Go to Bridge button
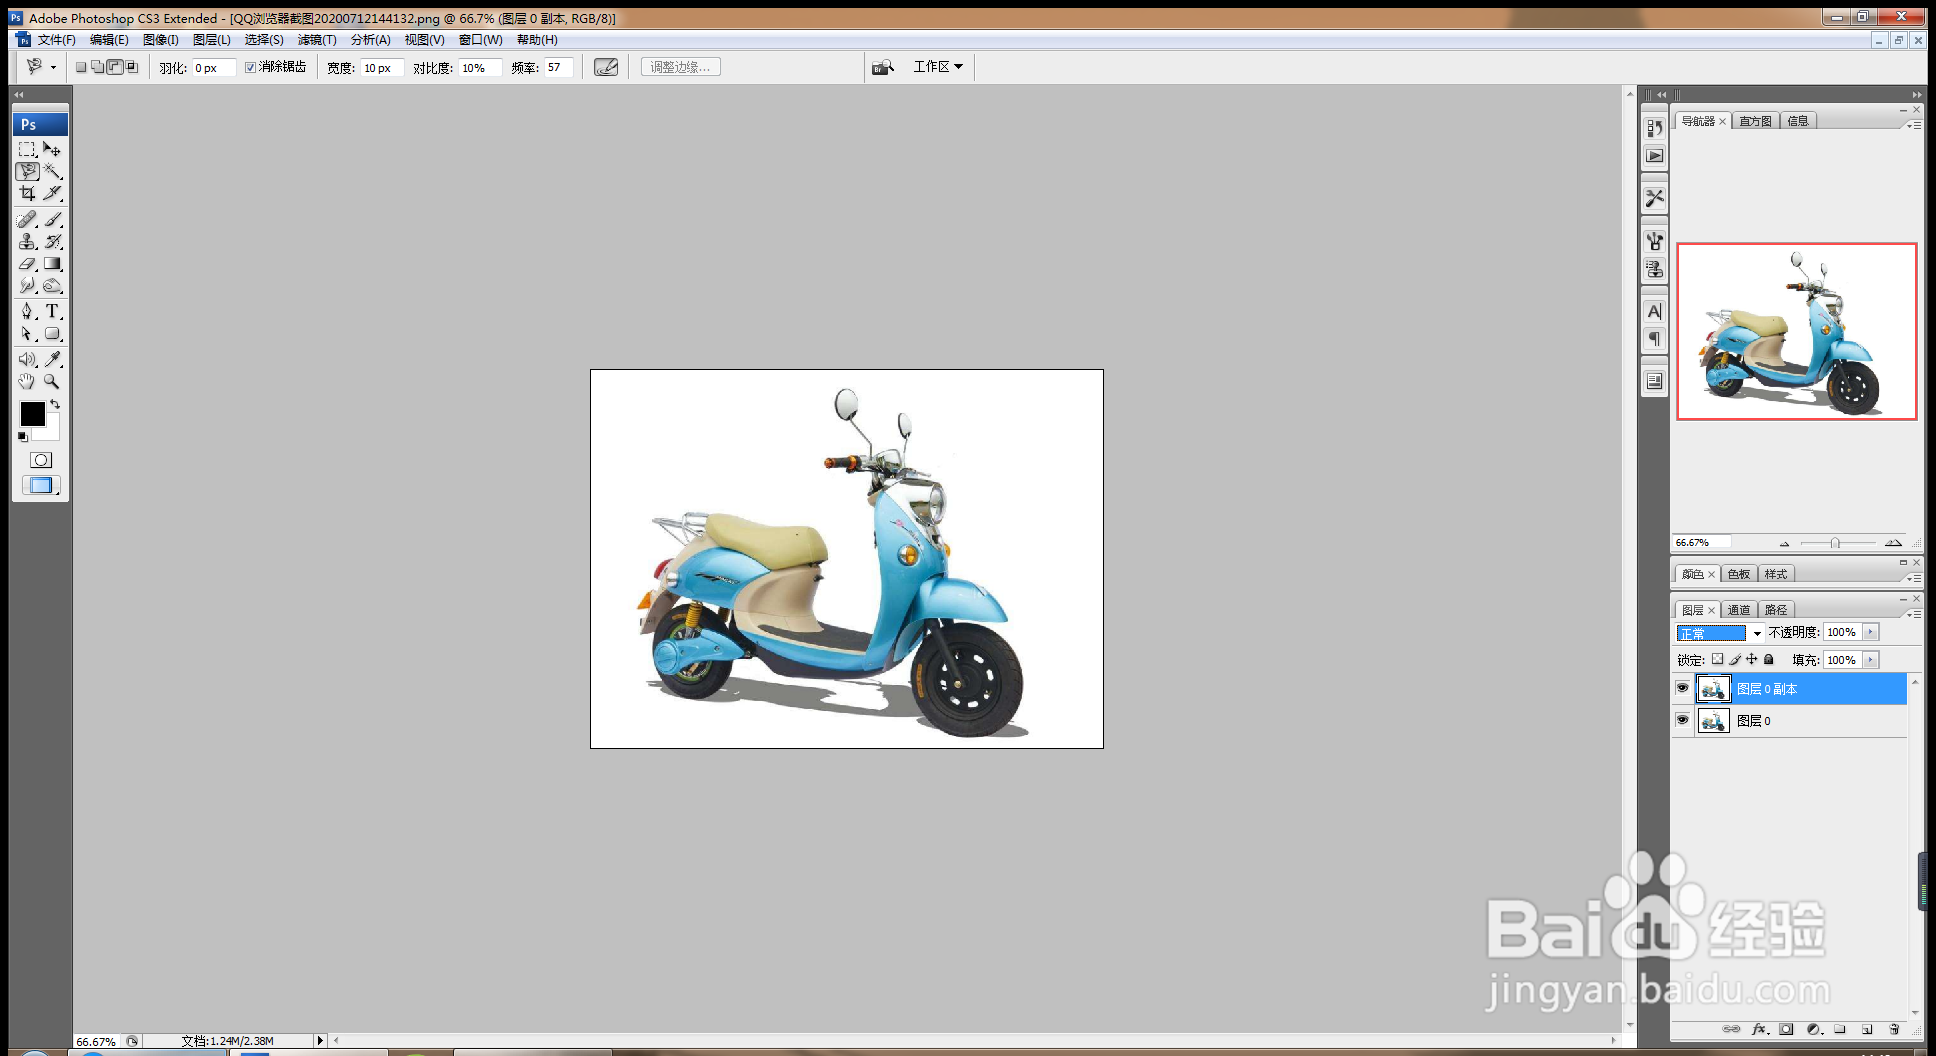Viewport: 1936px width, 1056px height. pyautogui.click(x=882, y=67)
